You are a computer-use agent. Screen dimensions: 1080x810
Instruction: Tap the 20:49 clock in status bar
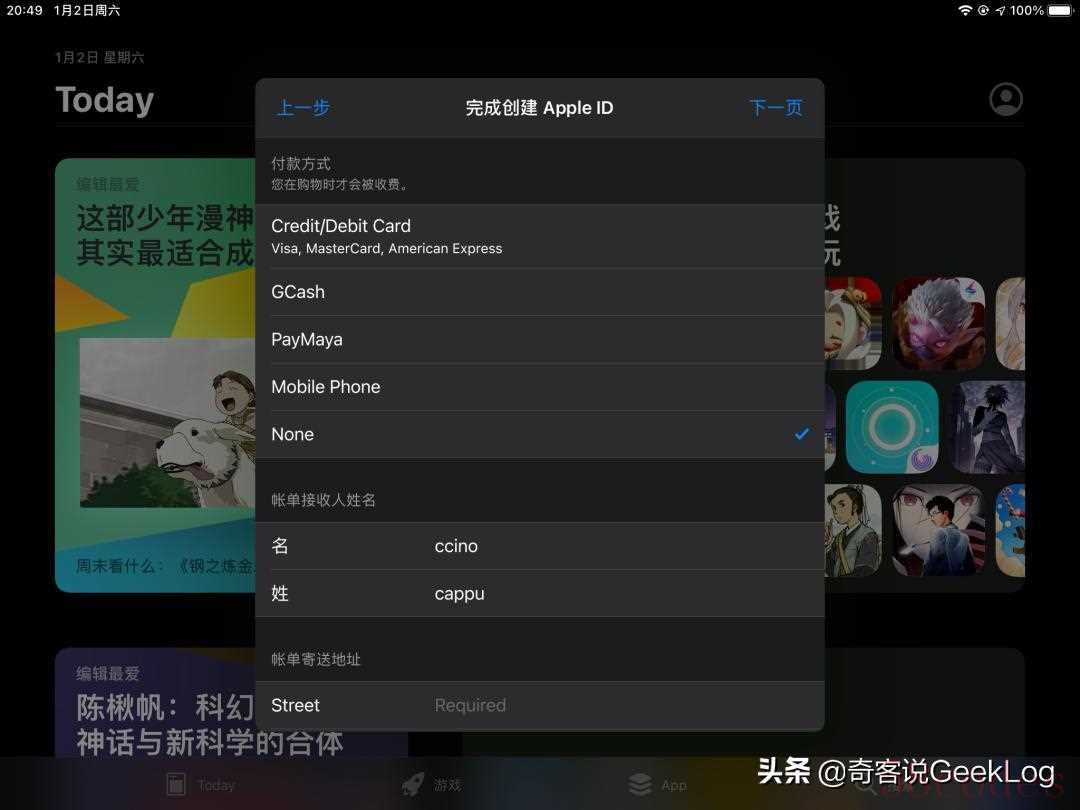(24, 10)
